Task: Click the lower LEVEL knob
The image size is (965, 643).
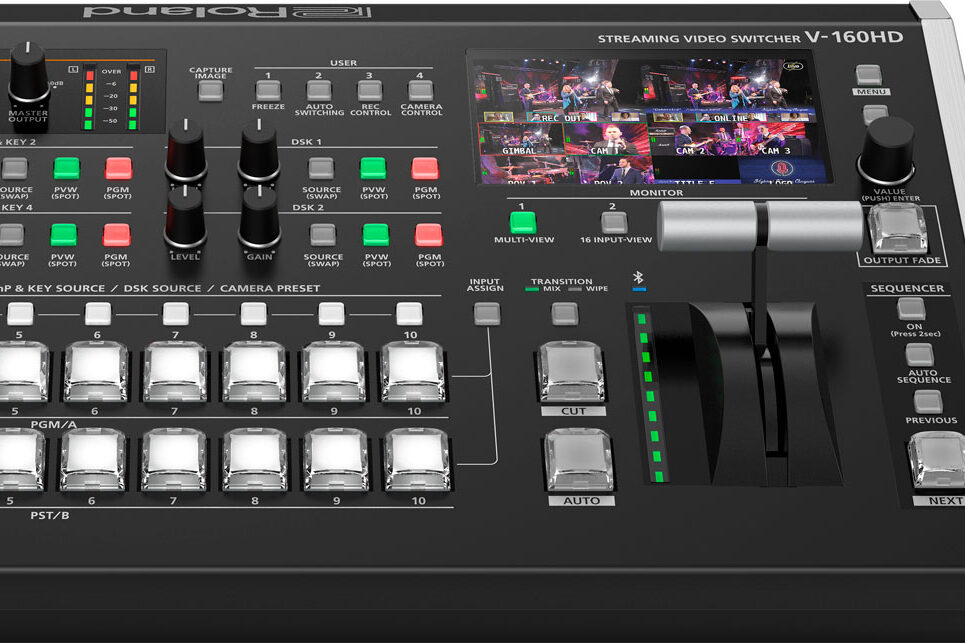Action: coord(185,218)
